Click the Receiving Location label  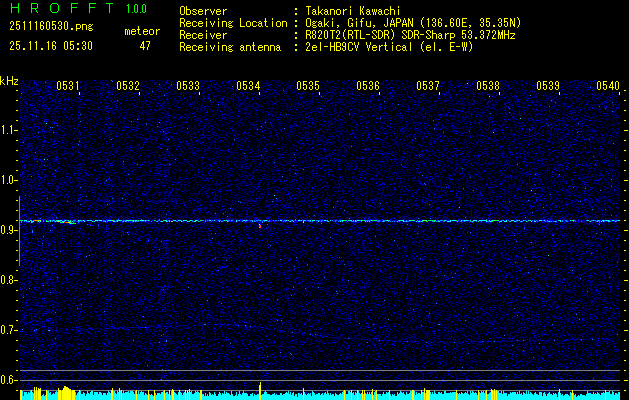(233, 23)
